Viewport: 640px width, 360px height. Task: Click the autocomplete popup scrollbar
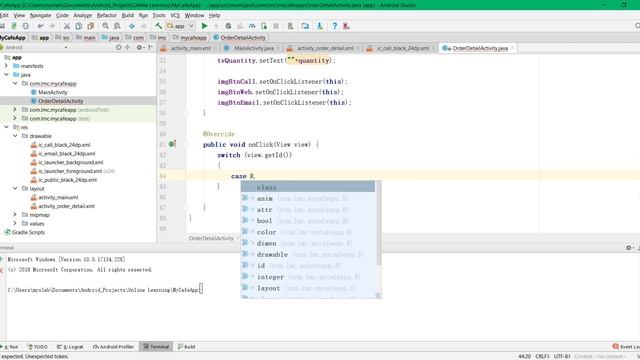(x=378, y=224)
